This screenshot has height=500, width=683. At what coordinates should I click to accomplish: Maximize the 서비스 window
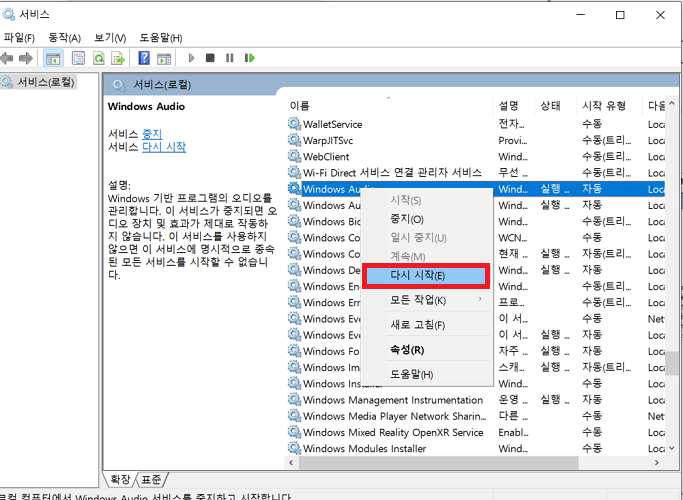click(620, 15)
